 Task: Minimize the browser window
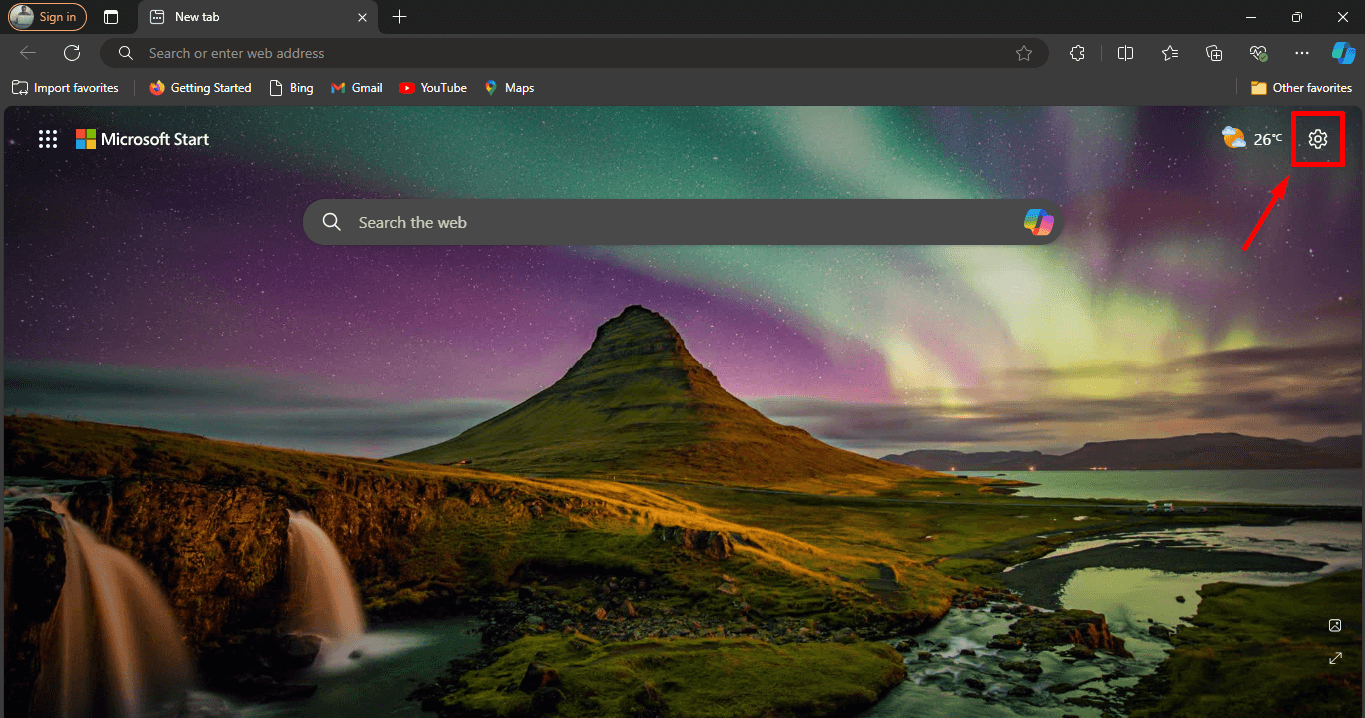1250,17
